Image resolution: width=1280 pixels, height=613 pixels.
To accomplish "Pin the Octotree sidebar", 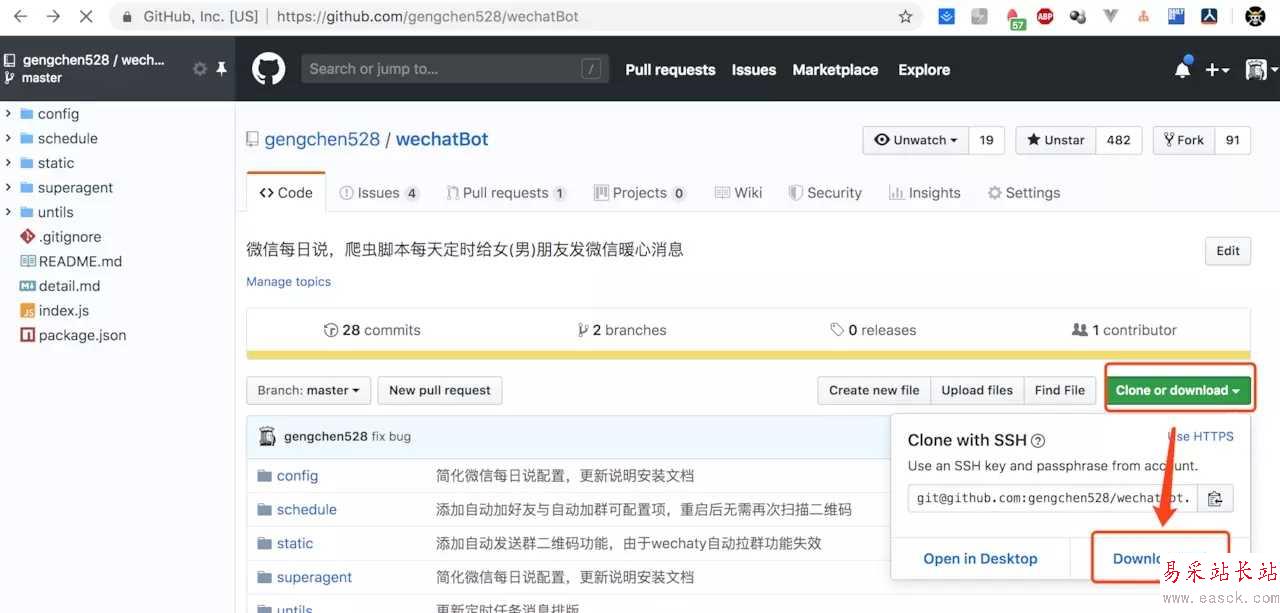I will coord(221,69).
